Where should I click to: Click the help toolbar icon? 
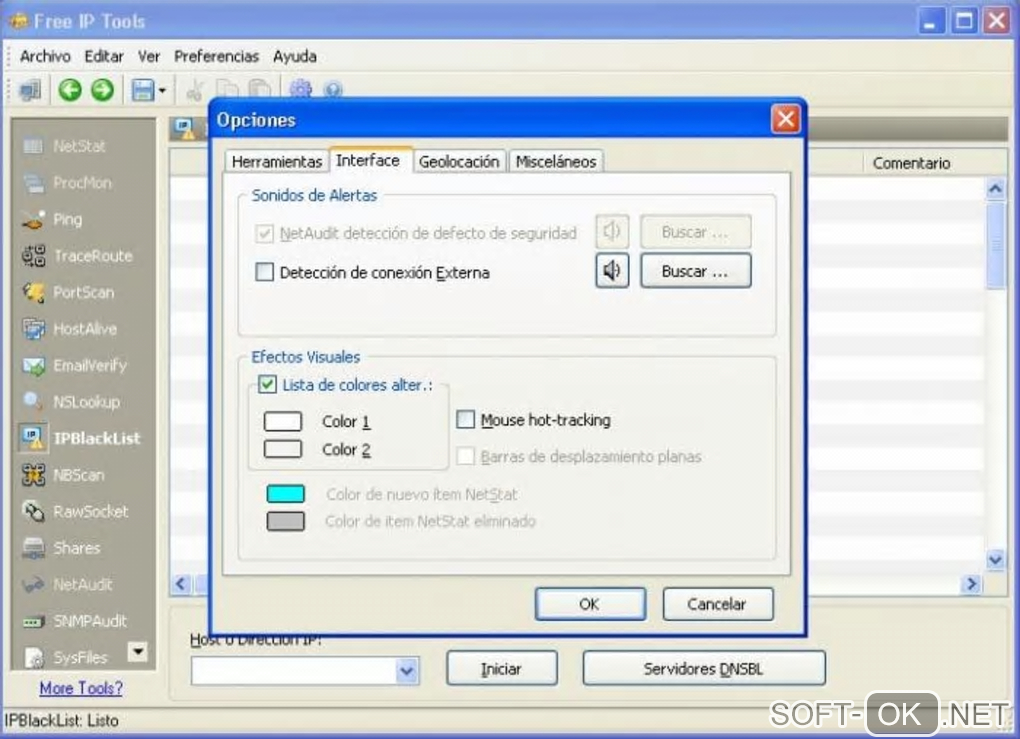[333, 90]
